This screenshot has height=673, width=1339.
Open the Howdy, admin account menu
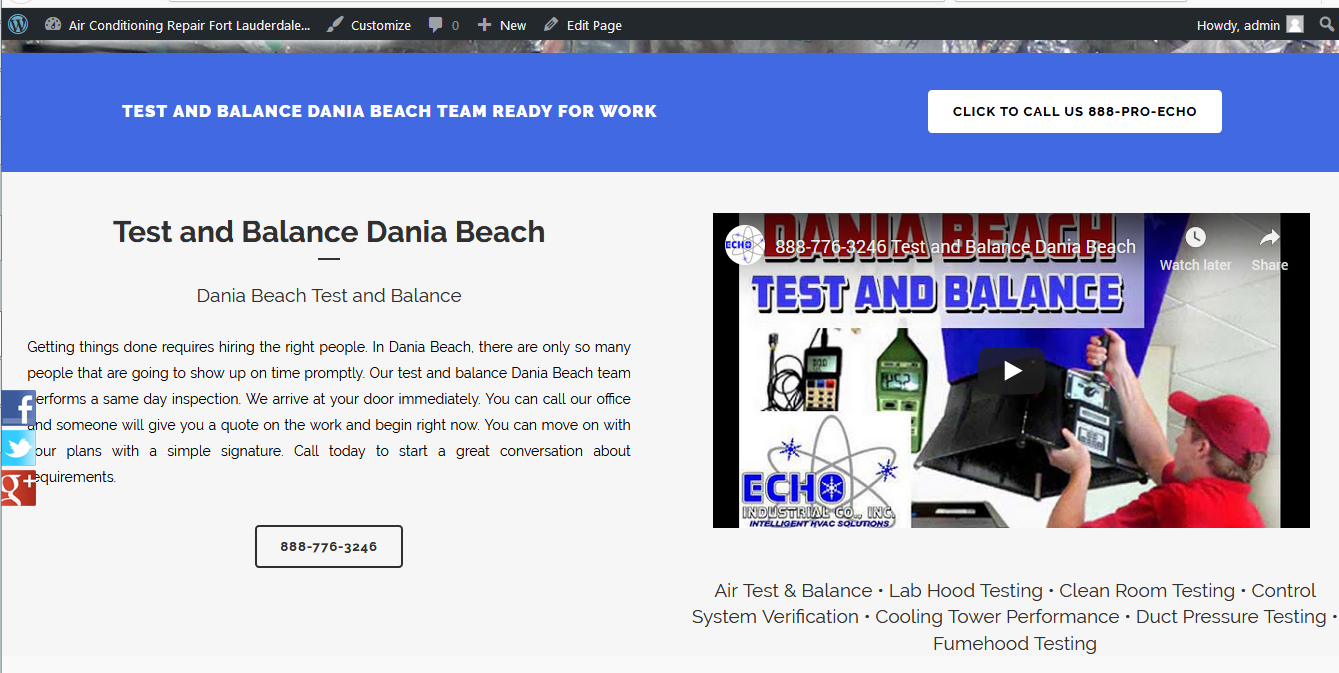1238,25
